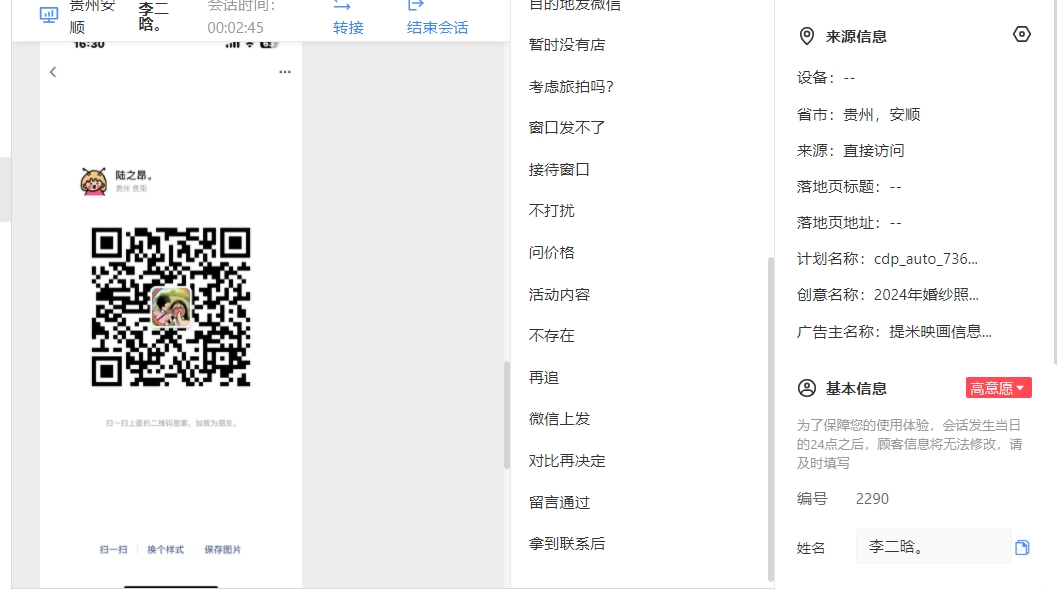
Task: Click the quick reply list scrollbar
Action: tap(771, 418)
